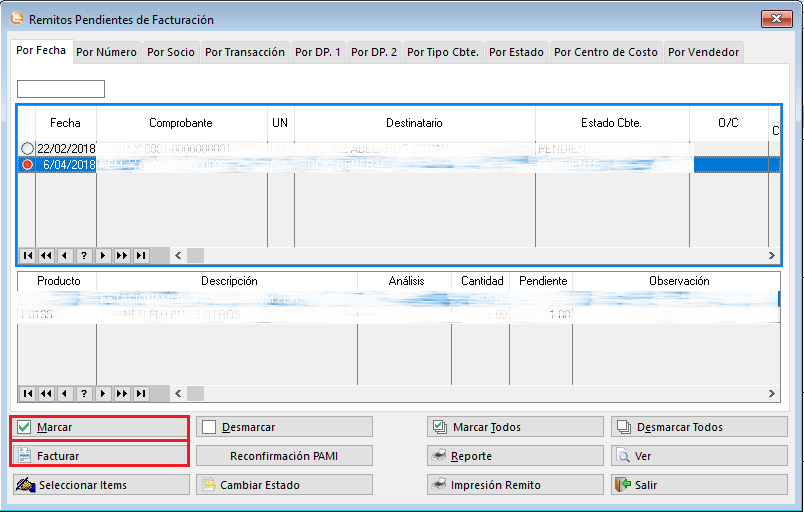This screenshot has height=512, width=804.
Task: Switch to the Por Socio tab
Action: [171, 52]
